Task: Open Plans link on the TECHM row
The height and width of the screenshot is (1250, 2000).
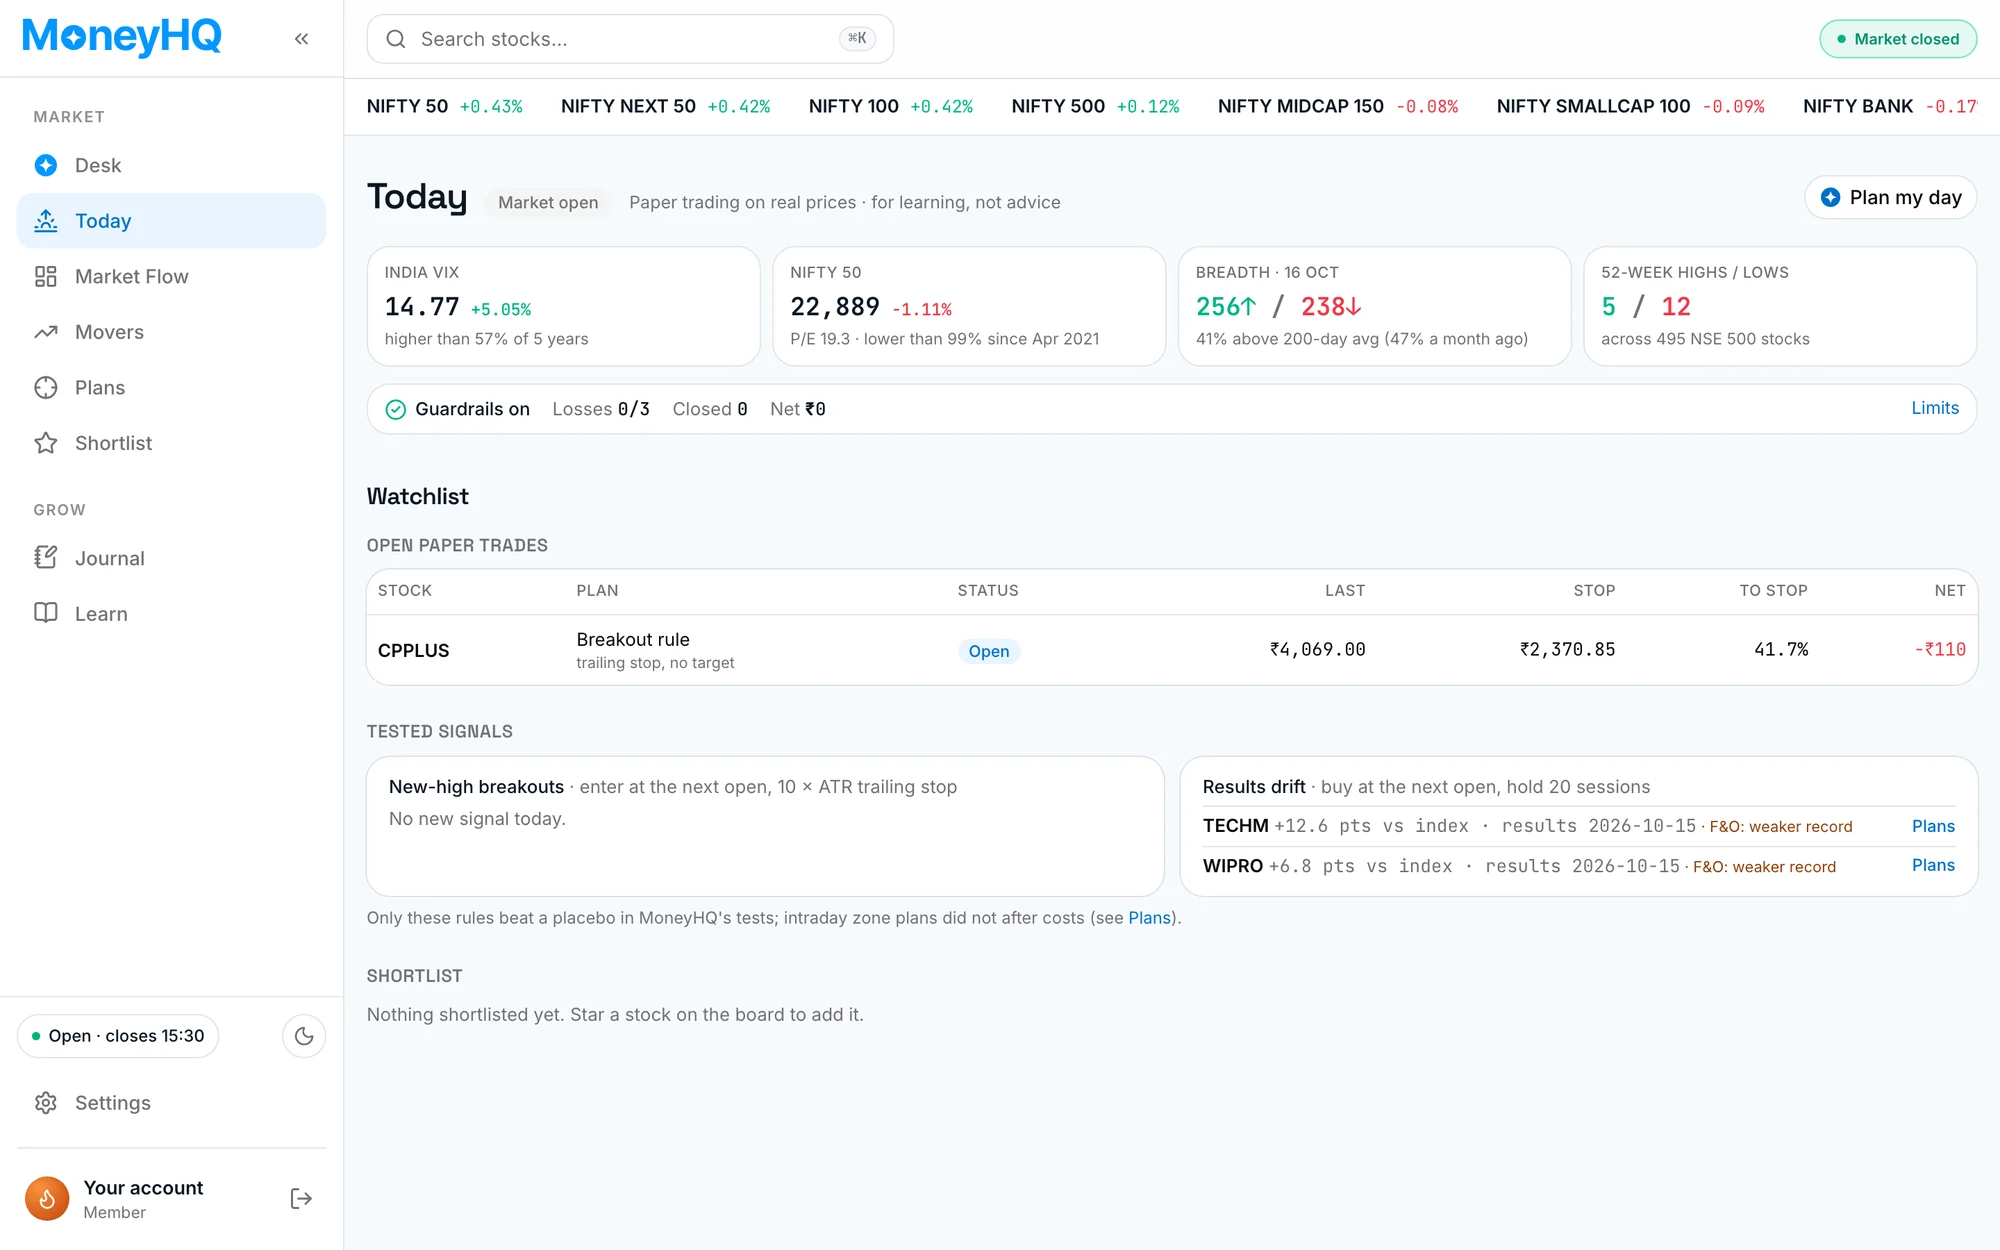Action: [1933, 826]
